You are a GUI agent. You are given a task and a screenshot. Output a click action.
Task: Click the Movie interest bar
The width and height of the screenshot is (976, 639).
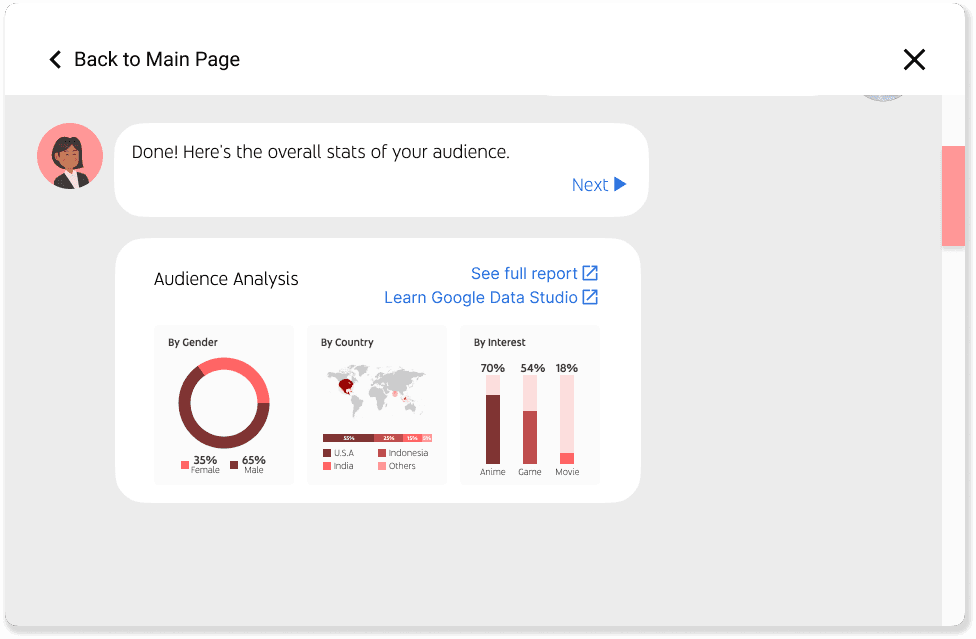tap(567, 419)
